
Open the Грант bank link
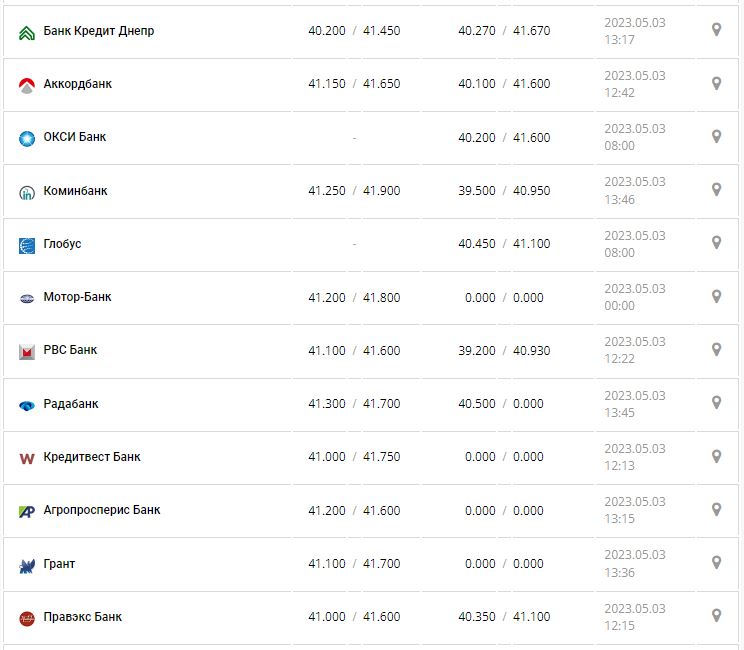[59, 564]
